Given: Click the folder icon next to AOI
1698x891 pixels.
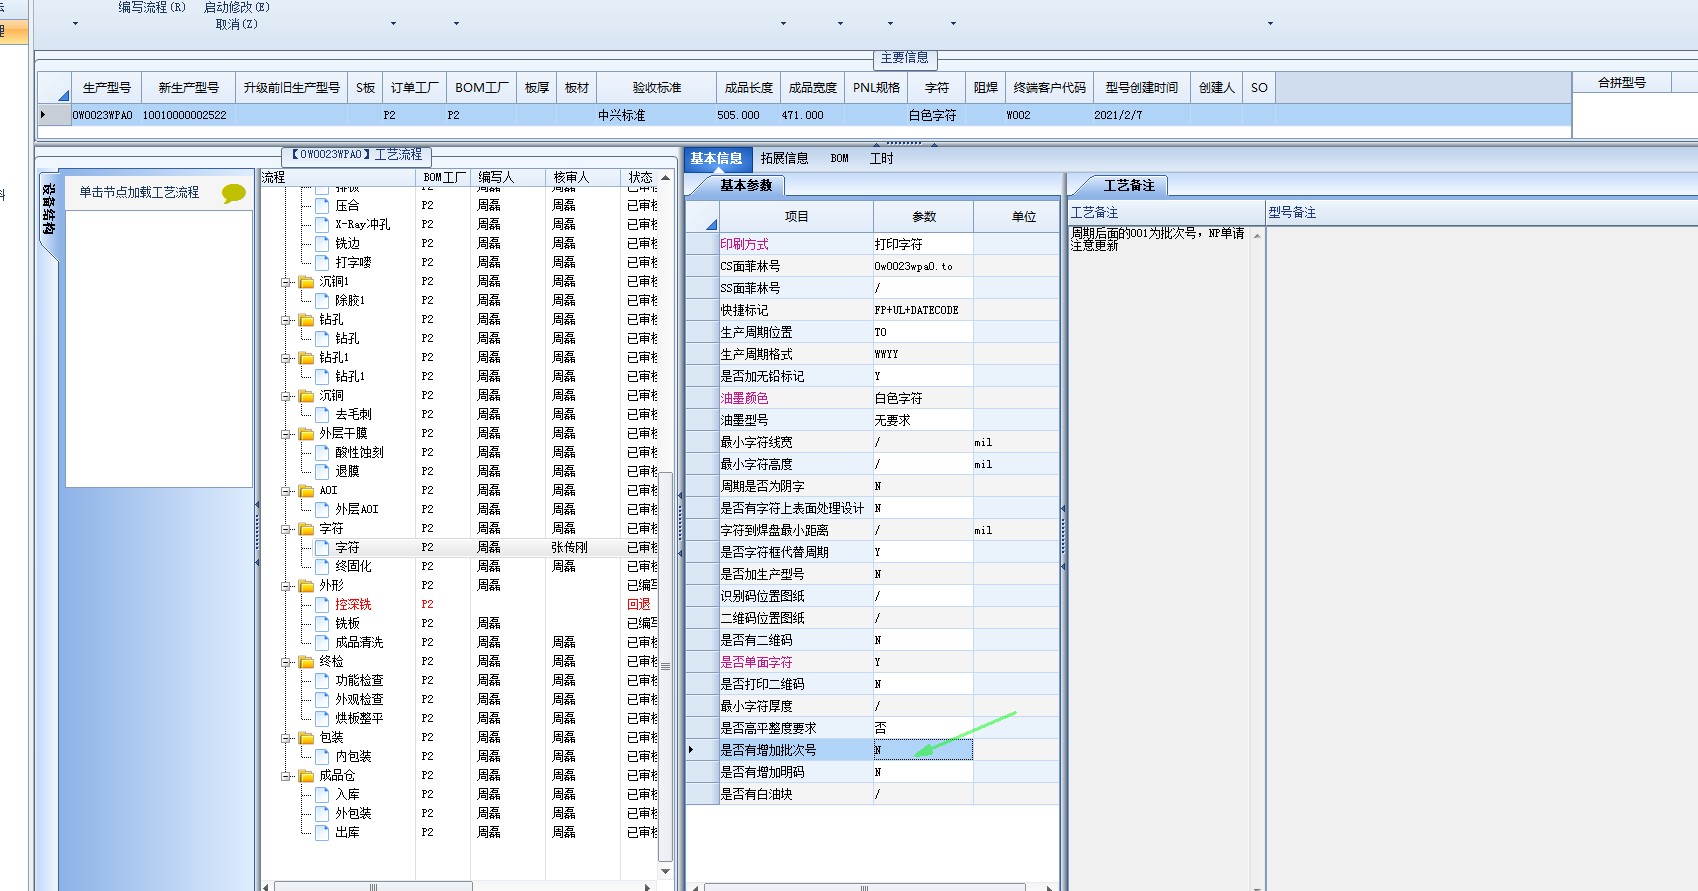Looking at the screenshot, I should [307, 491].
